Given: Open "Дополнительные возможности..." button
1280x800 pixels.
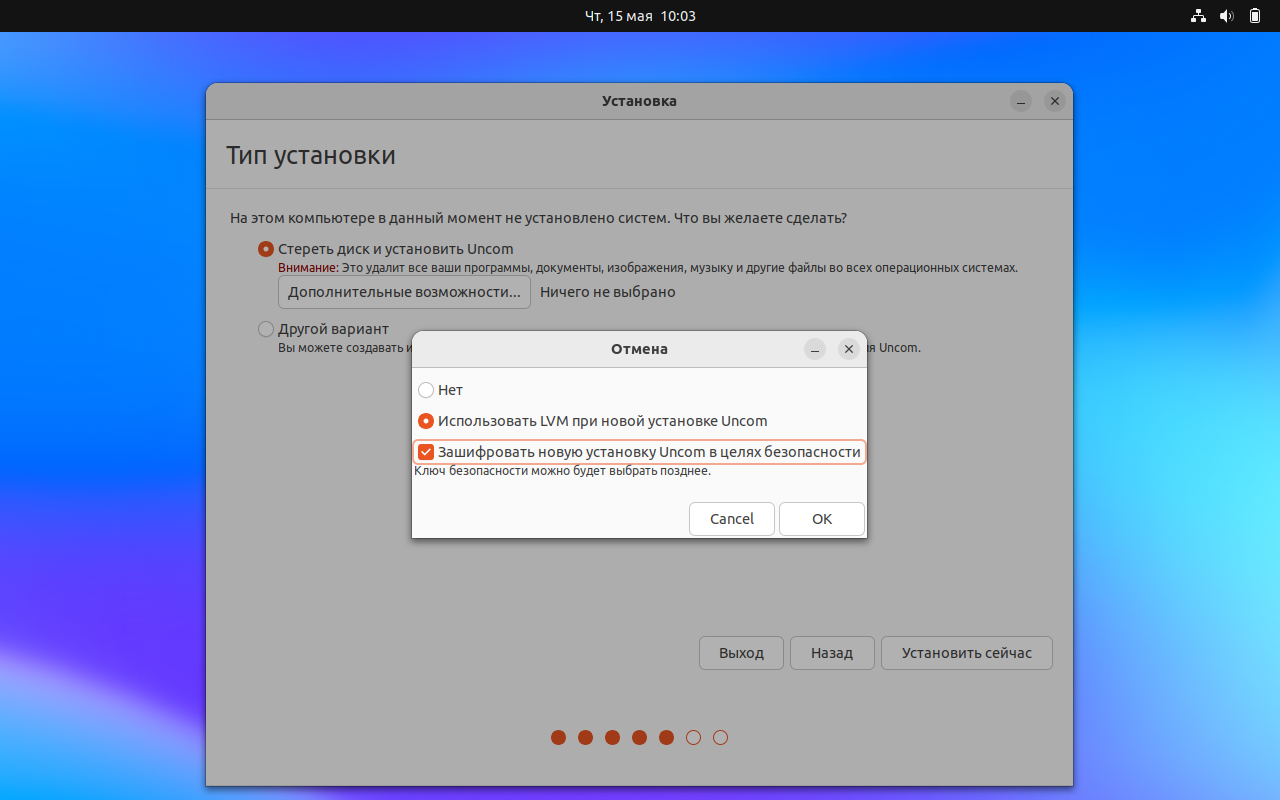Looking at the screenshot, I should (404, 292).
